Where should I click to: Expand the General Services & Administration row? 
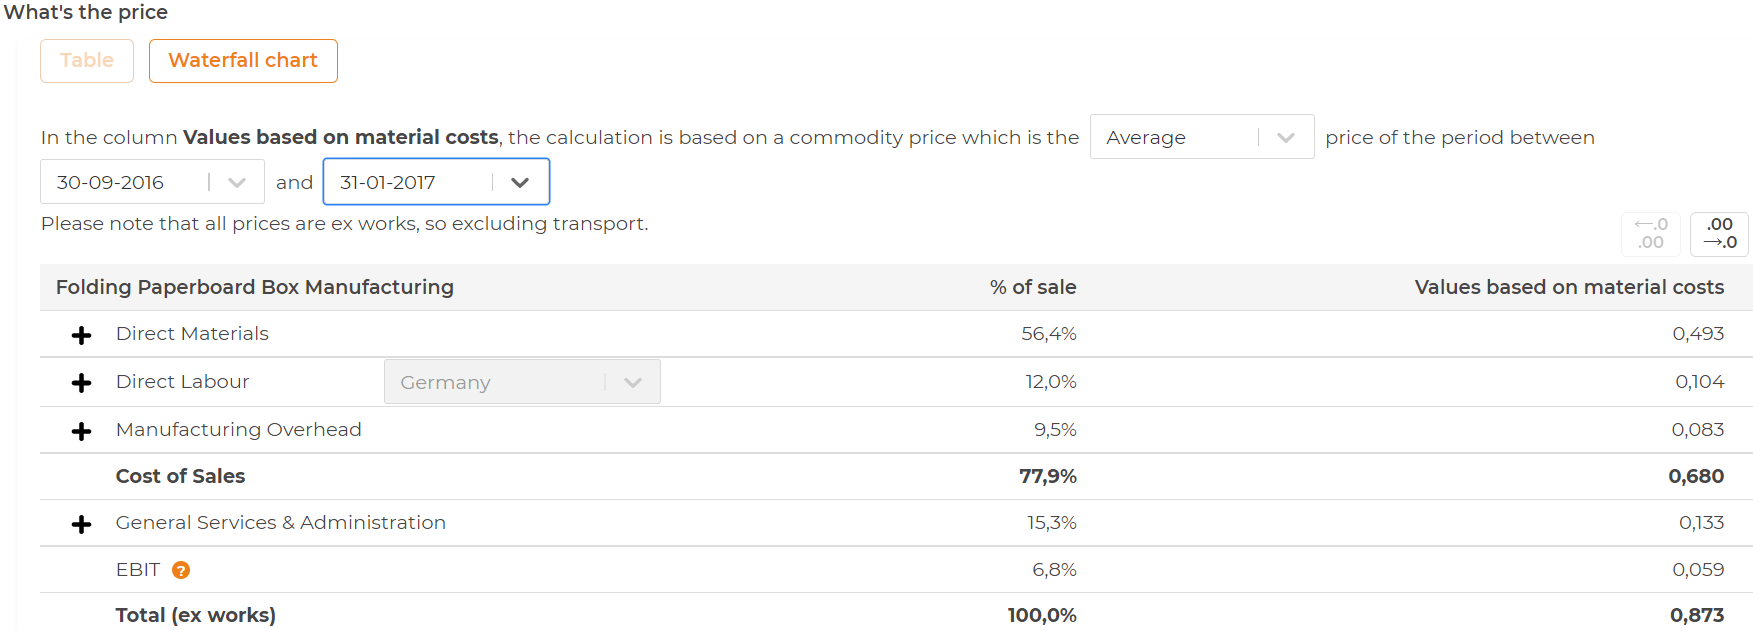pos(81,524)
